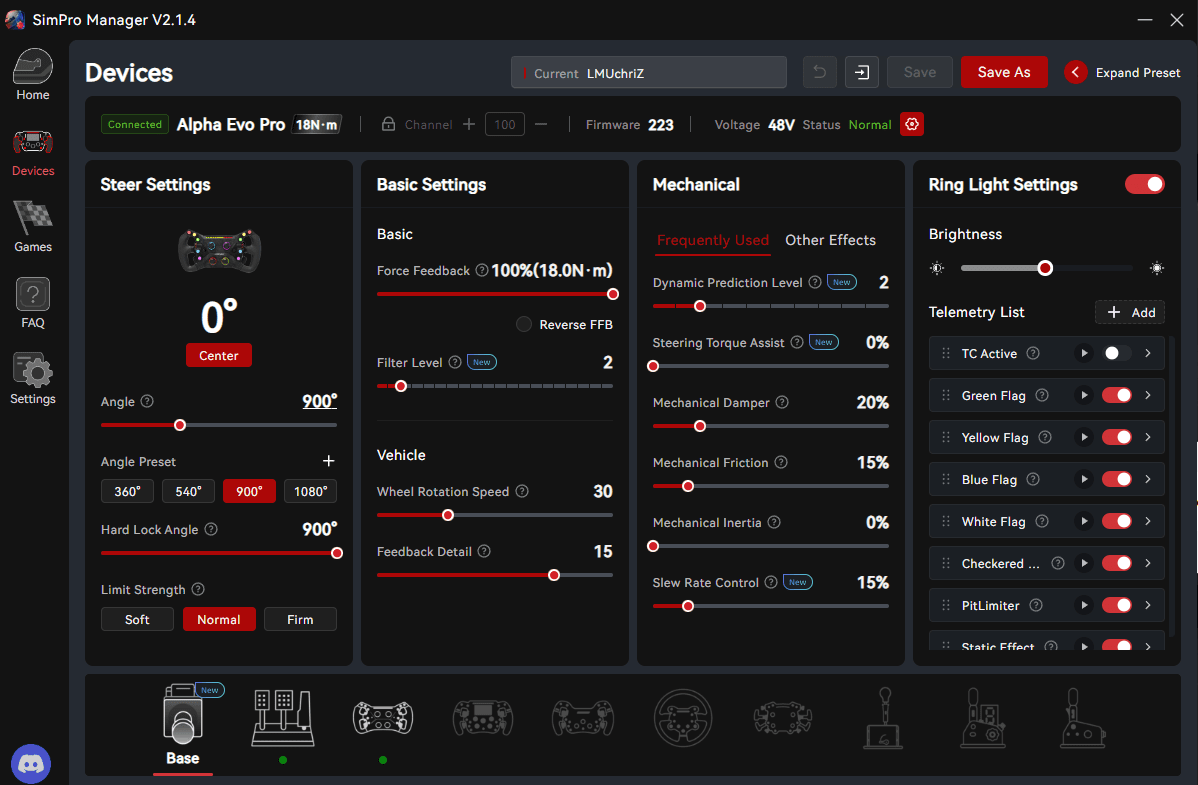
Task: Preview the TC Active light effect
Action: [1083, 353]
